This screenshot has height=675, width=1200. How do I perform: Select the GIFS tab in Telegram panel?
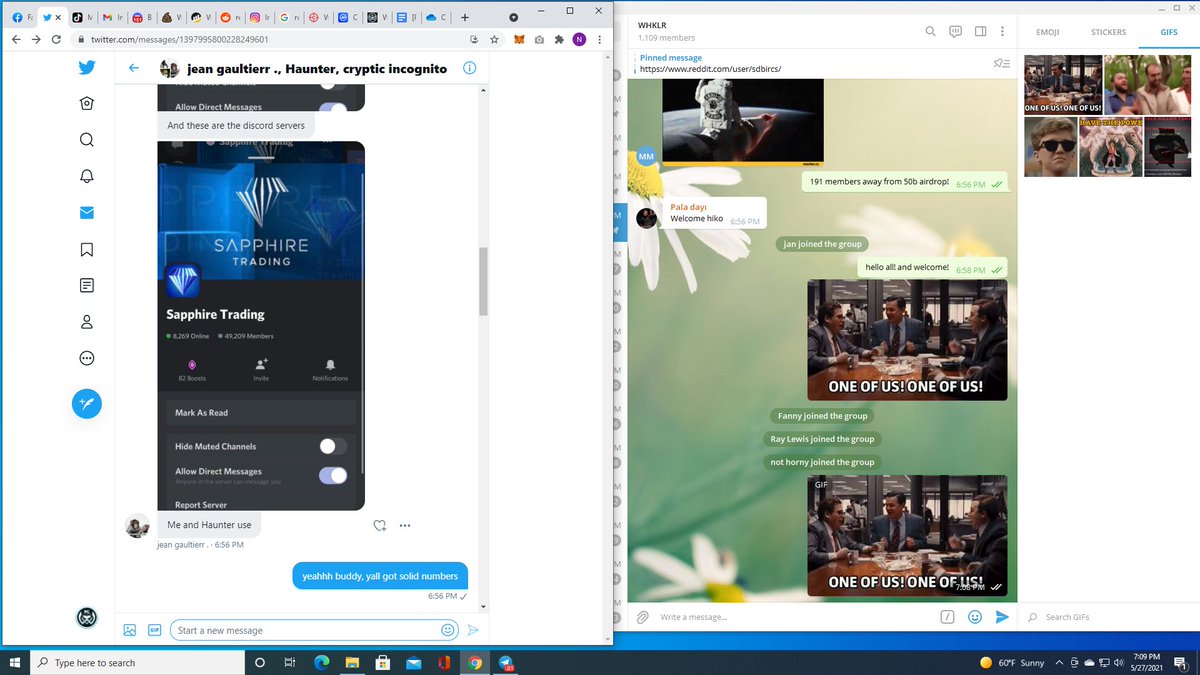click(x=1169, y=32)
